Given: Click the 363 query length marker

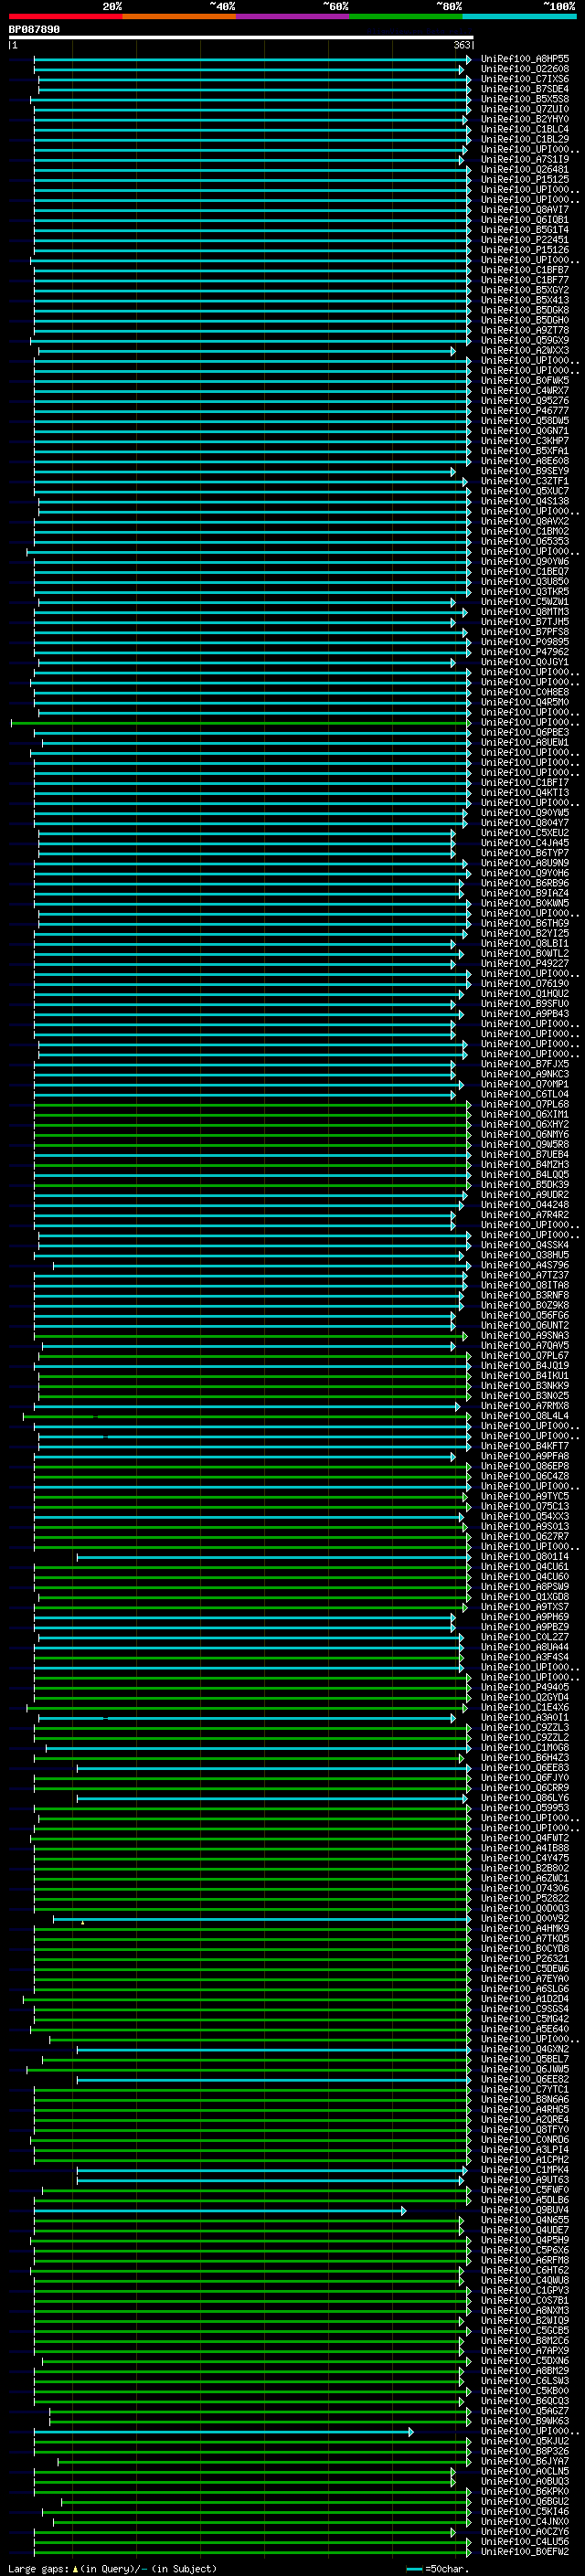Looking at the screenshot, I should coord(462,45).
